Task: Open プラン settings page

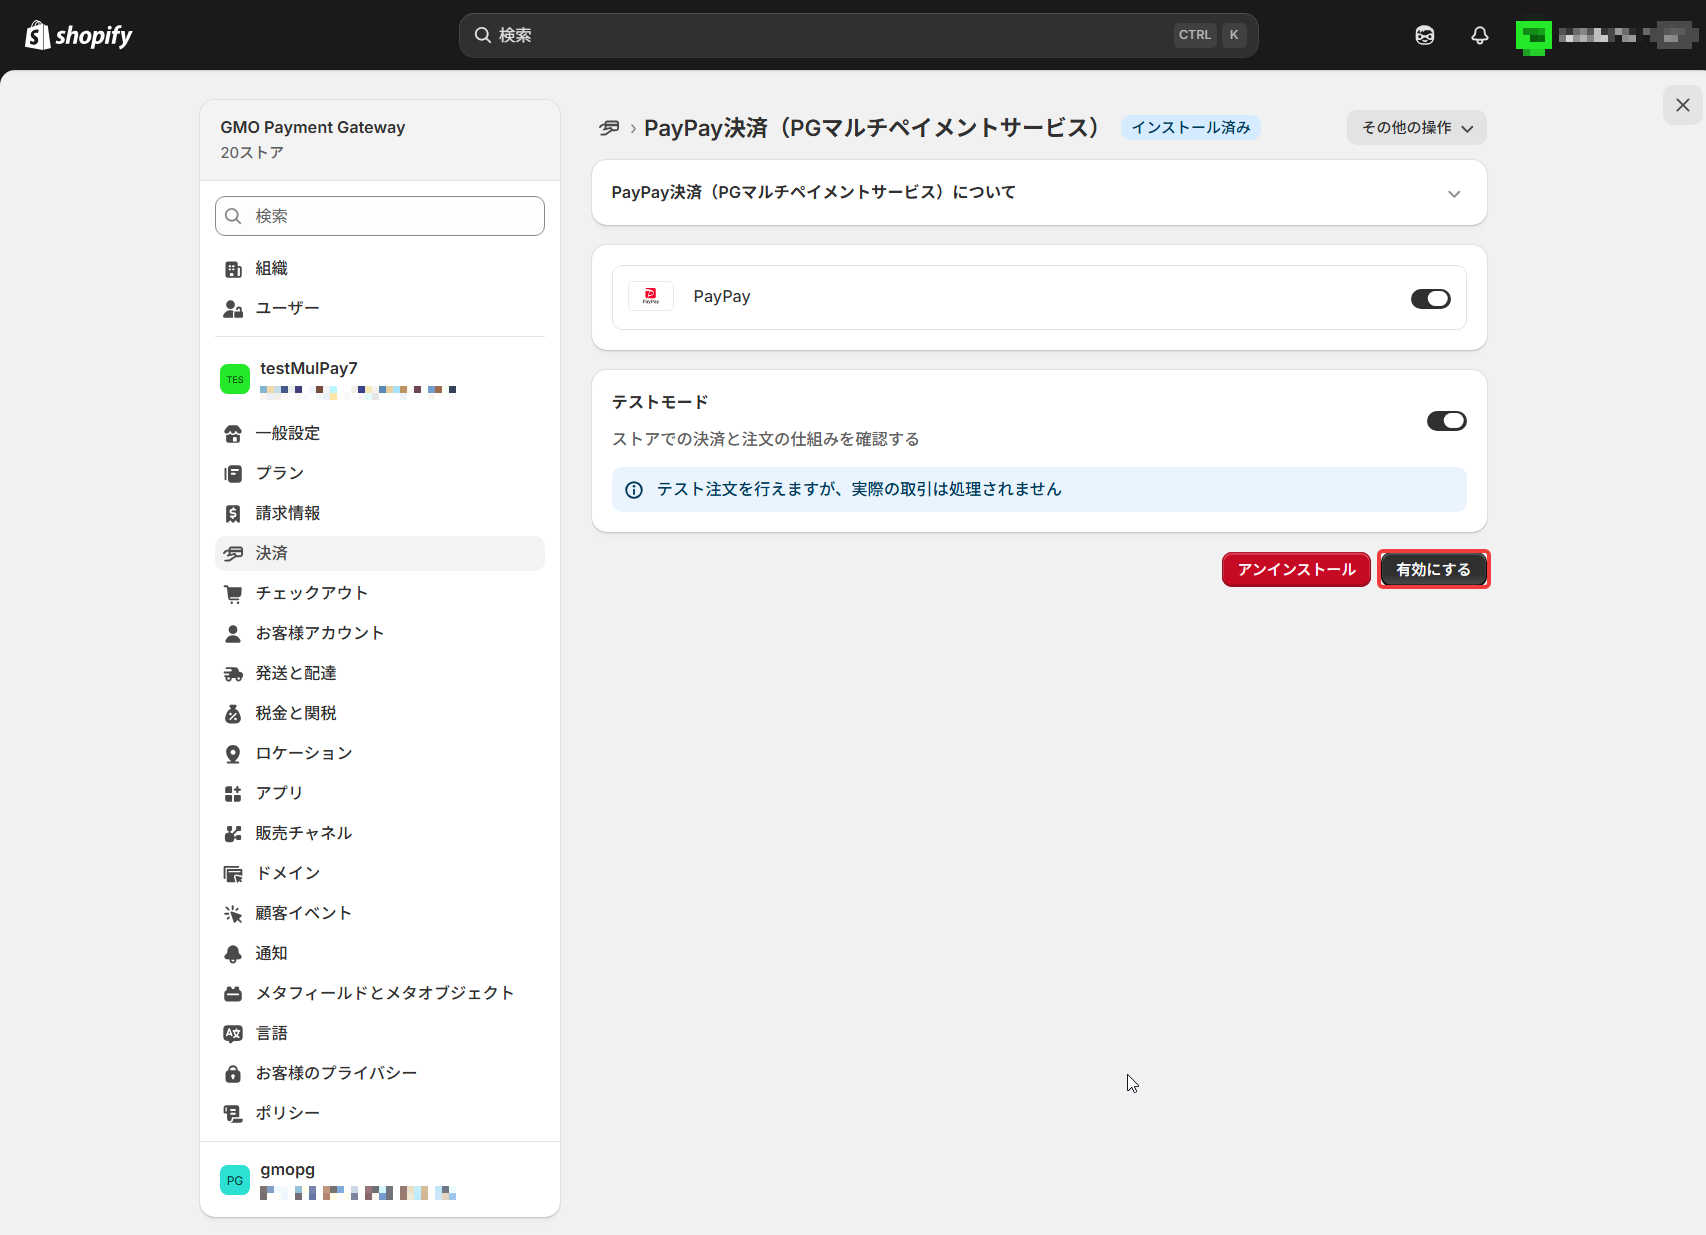Action: (380, 474)
